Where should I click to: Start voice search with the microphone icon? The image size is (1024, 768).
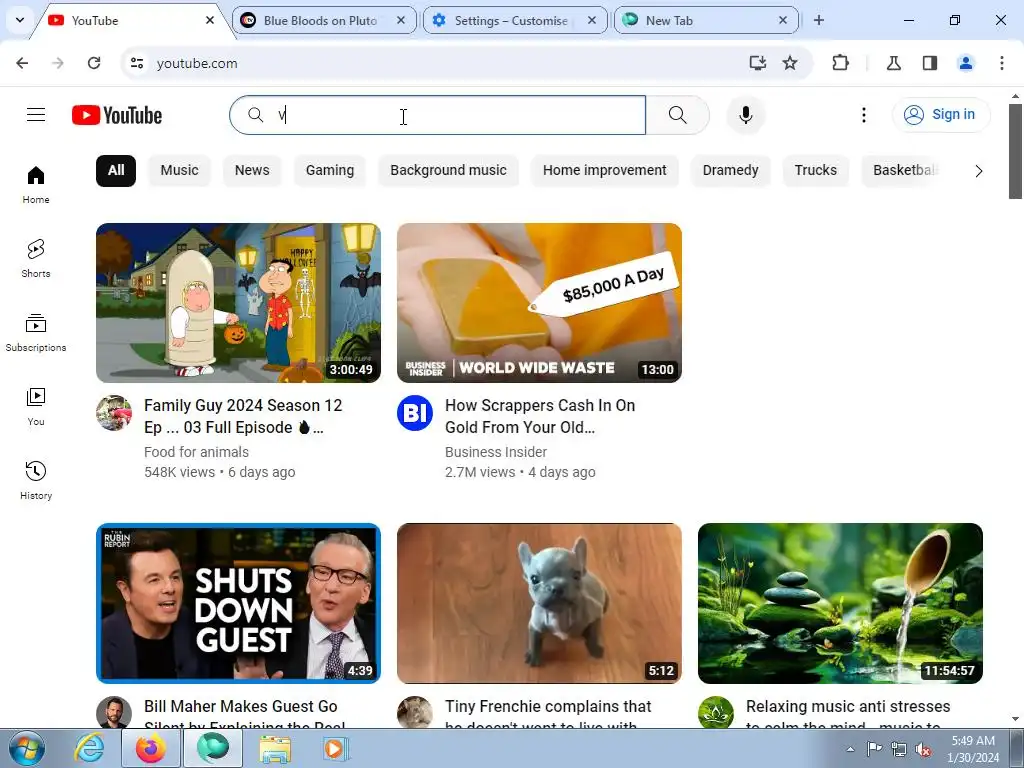tap(746, 115)
